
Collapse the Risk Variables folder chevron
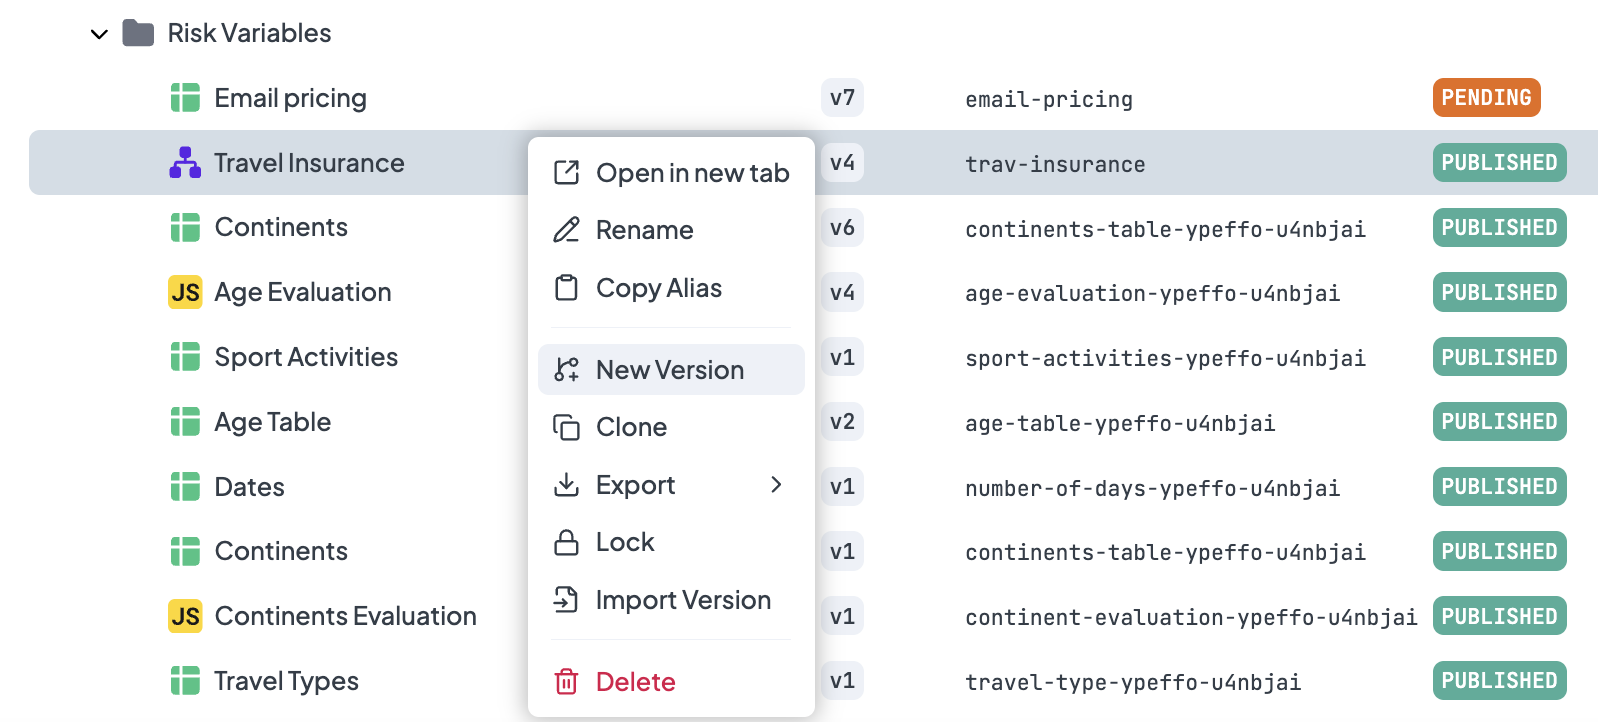coord(99,34)
